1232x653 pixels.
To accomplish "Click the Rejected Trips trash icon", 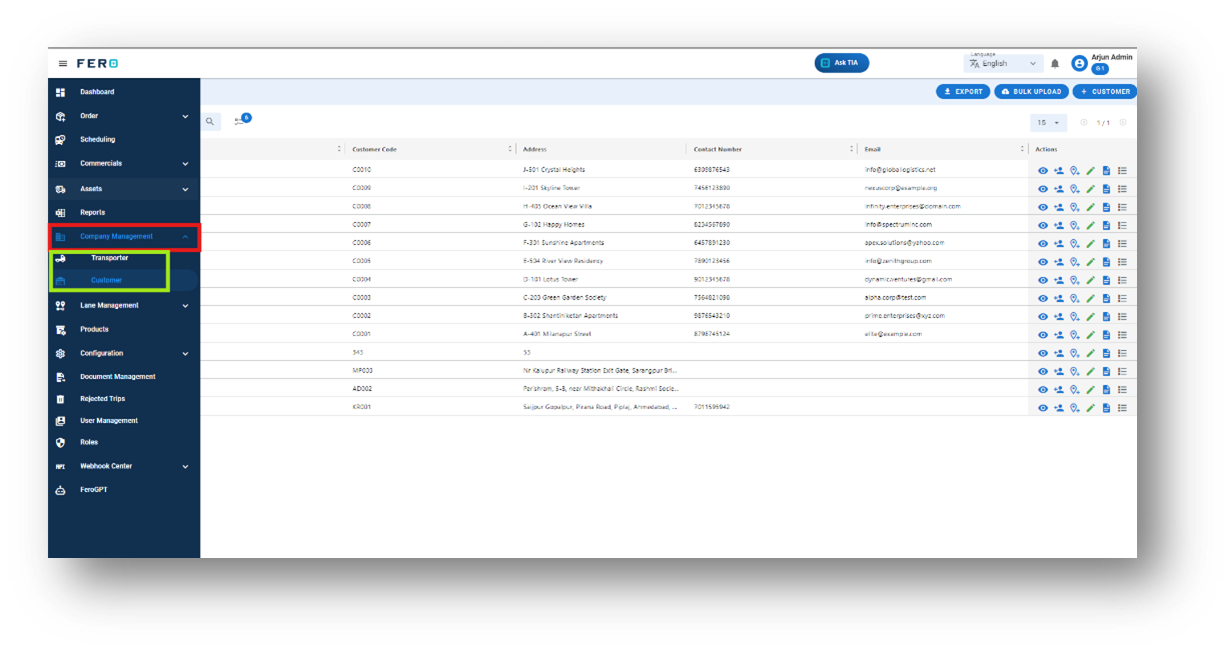I will point(60,399).
